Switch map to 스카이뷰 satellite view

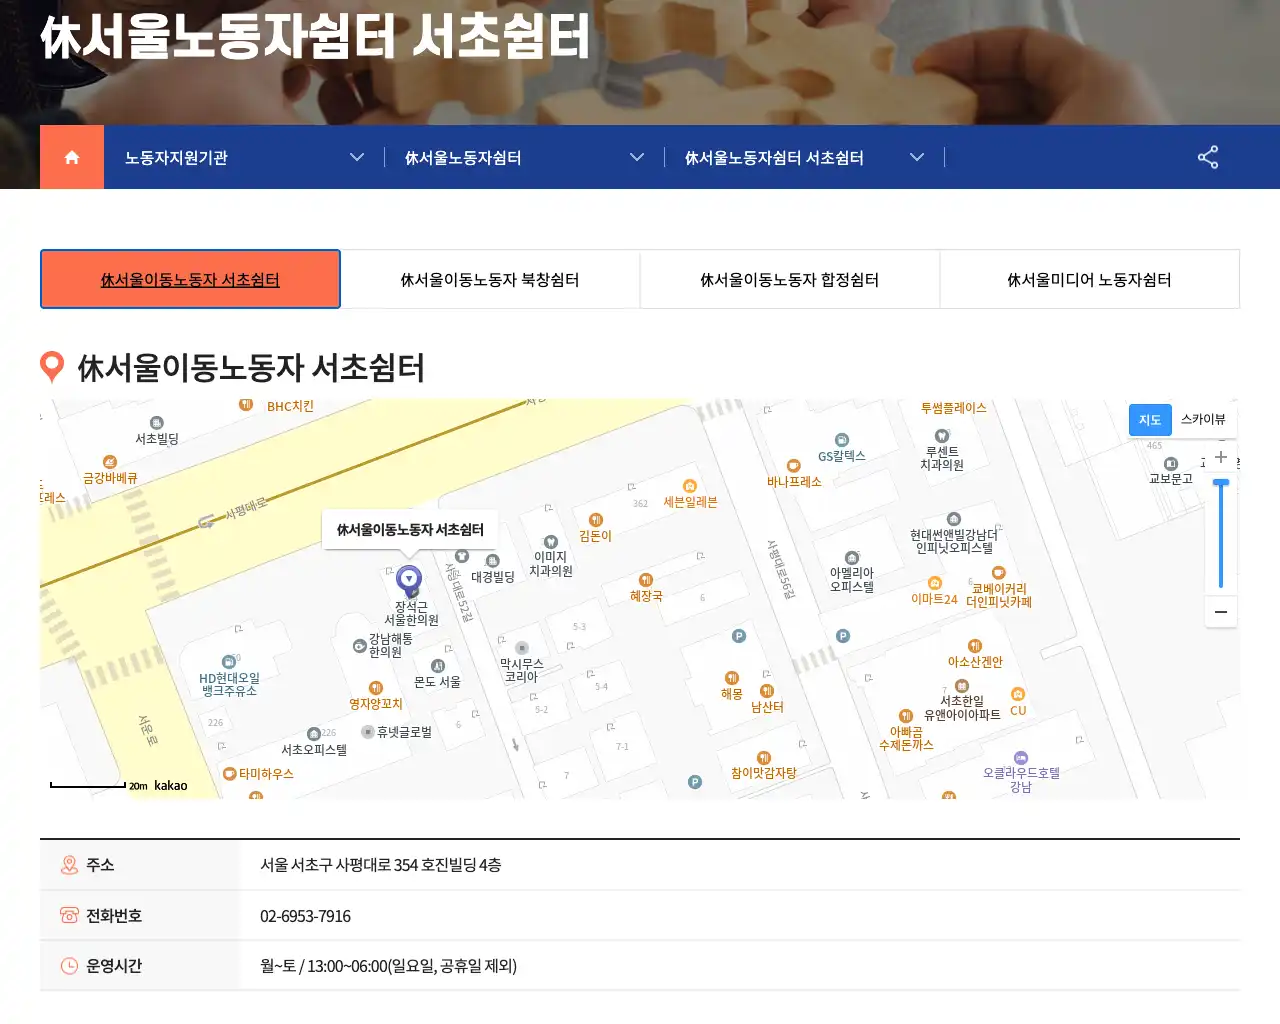click(x=1203, y=419)
